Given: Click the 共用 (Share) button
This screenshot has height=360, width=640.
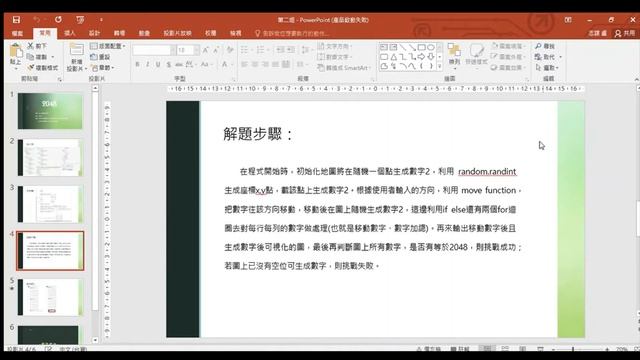Looking at the screenshot, I should (625, 33).
